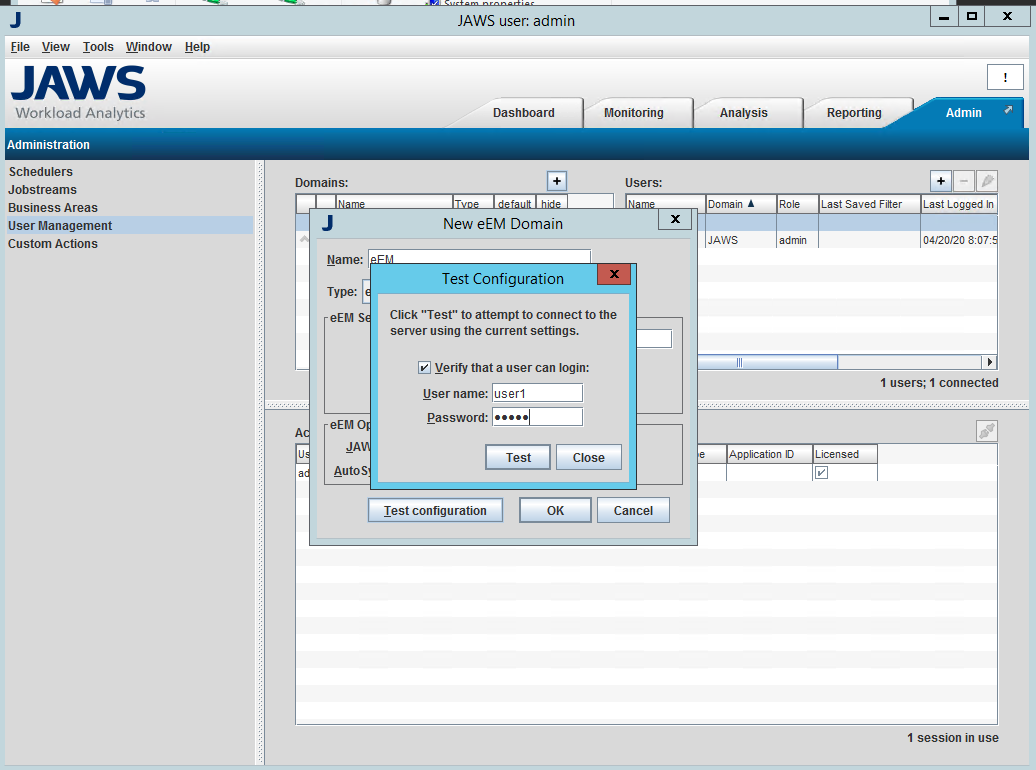
Task: Close the Test Configuration dialog with red X
Action: click(x=614, y=274)
